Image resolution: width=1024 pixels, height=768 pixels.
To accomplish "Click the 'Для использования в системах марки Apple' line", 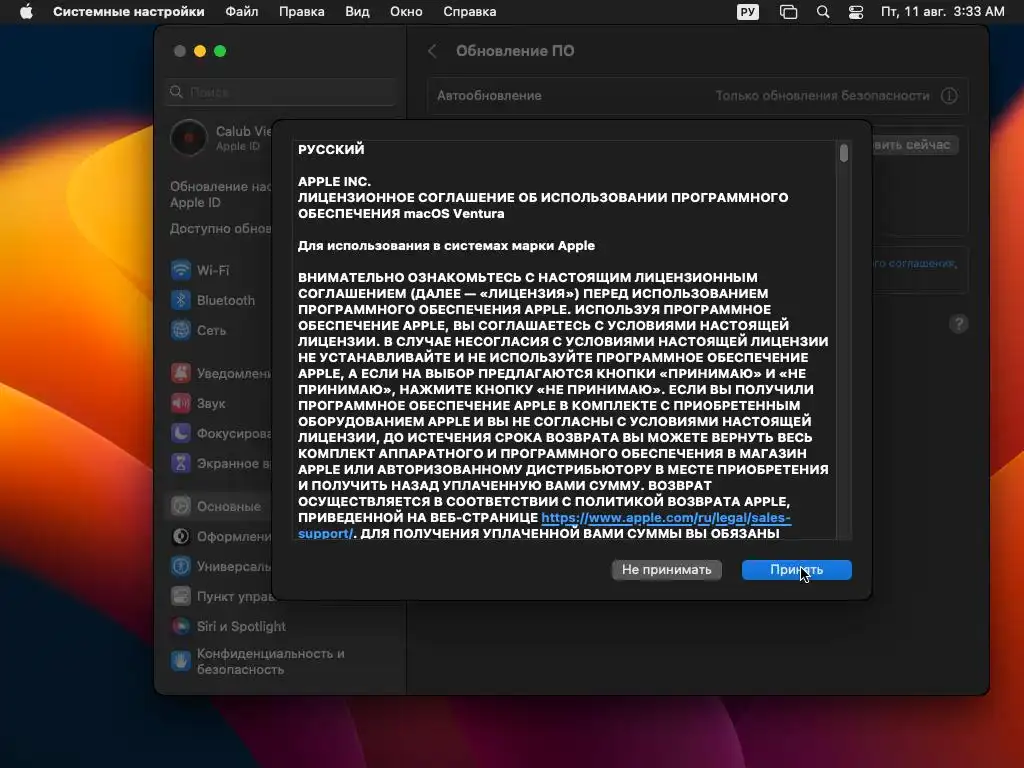I will click(x=446, y=246).
